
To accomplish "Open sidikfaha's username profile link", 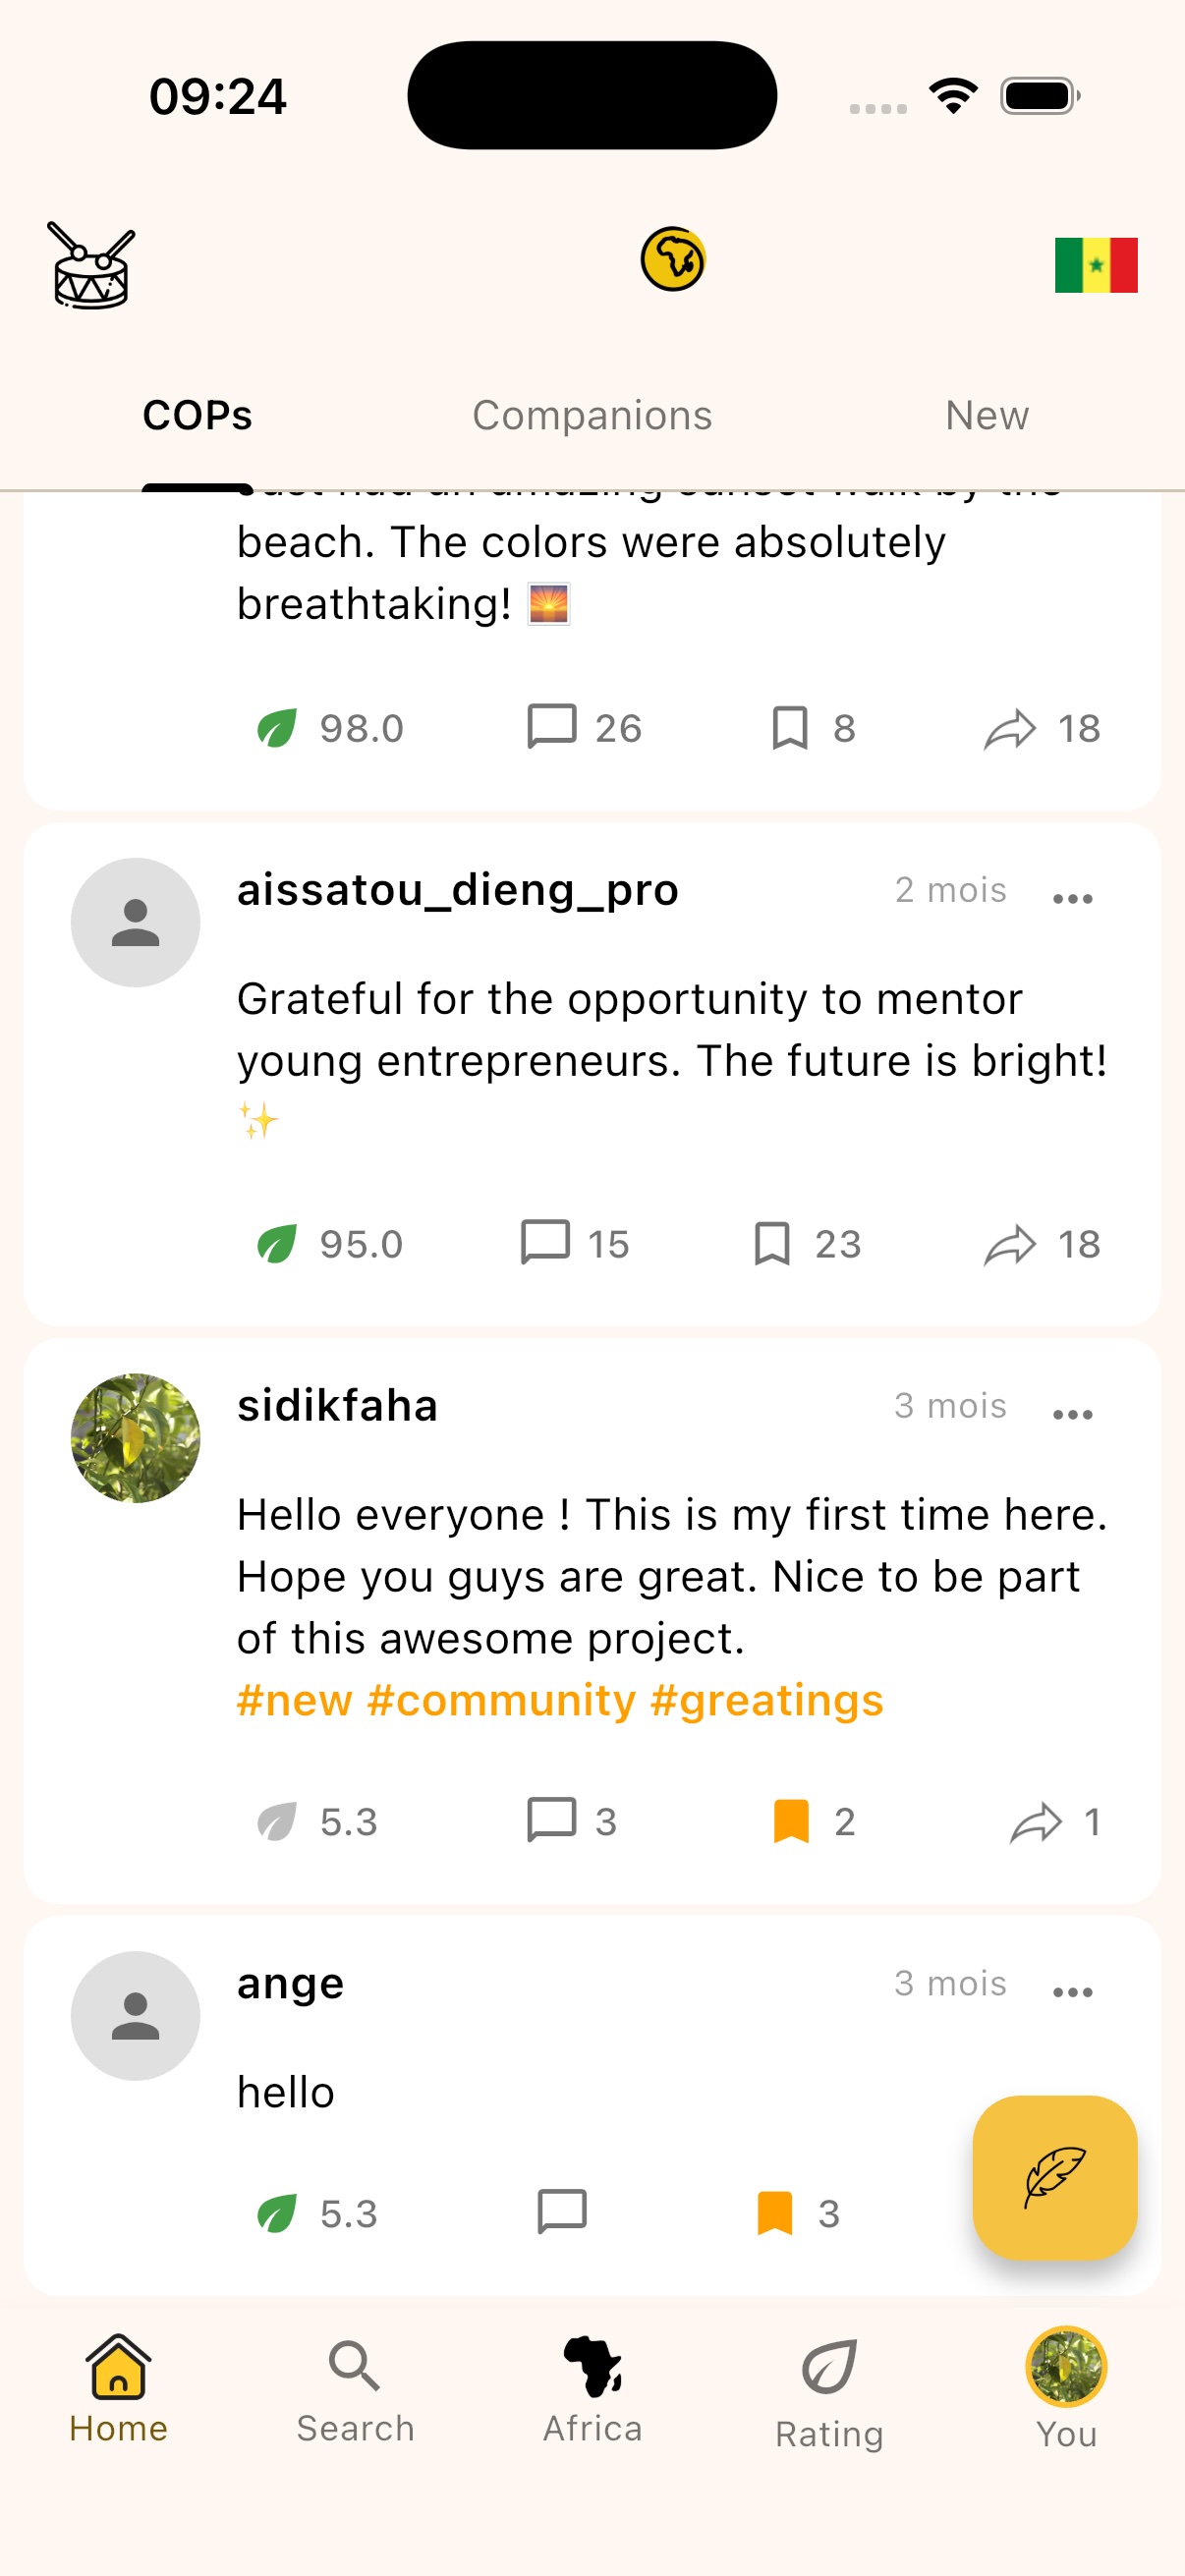I will click(x=337, y=1405).
